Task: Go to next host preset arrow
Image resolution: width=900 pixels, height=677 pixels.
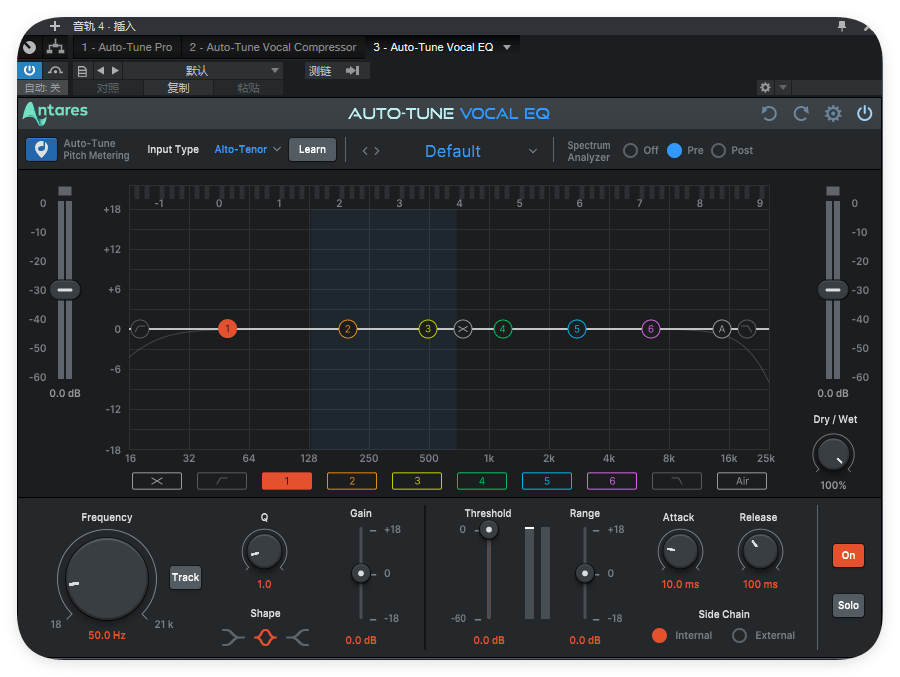Action: click(115, 71)
